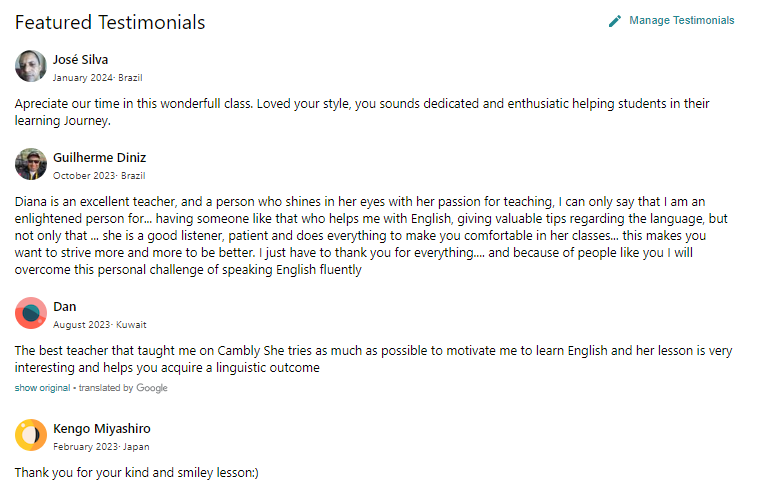This screenshot has height=485, width=763.
Task: Open Manage Testimonials link
Action: click(x=681, y=21)
